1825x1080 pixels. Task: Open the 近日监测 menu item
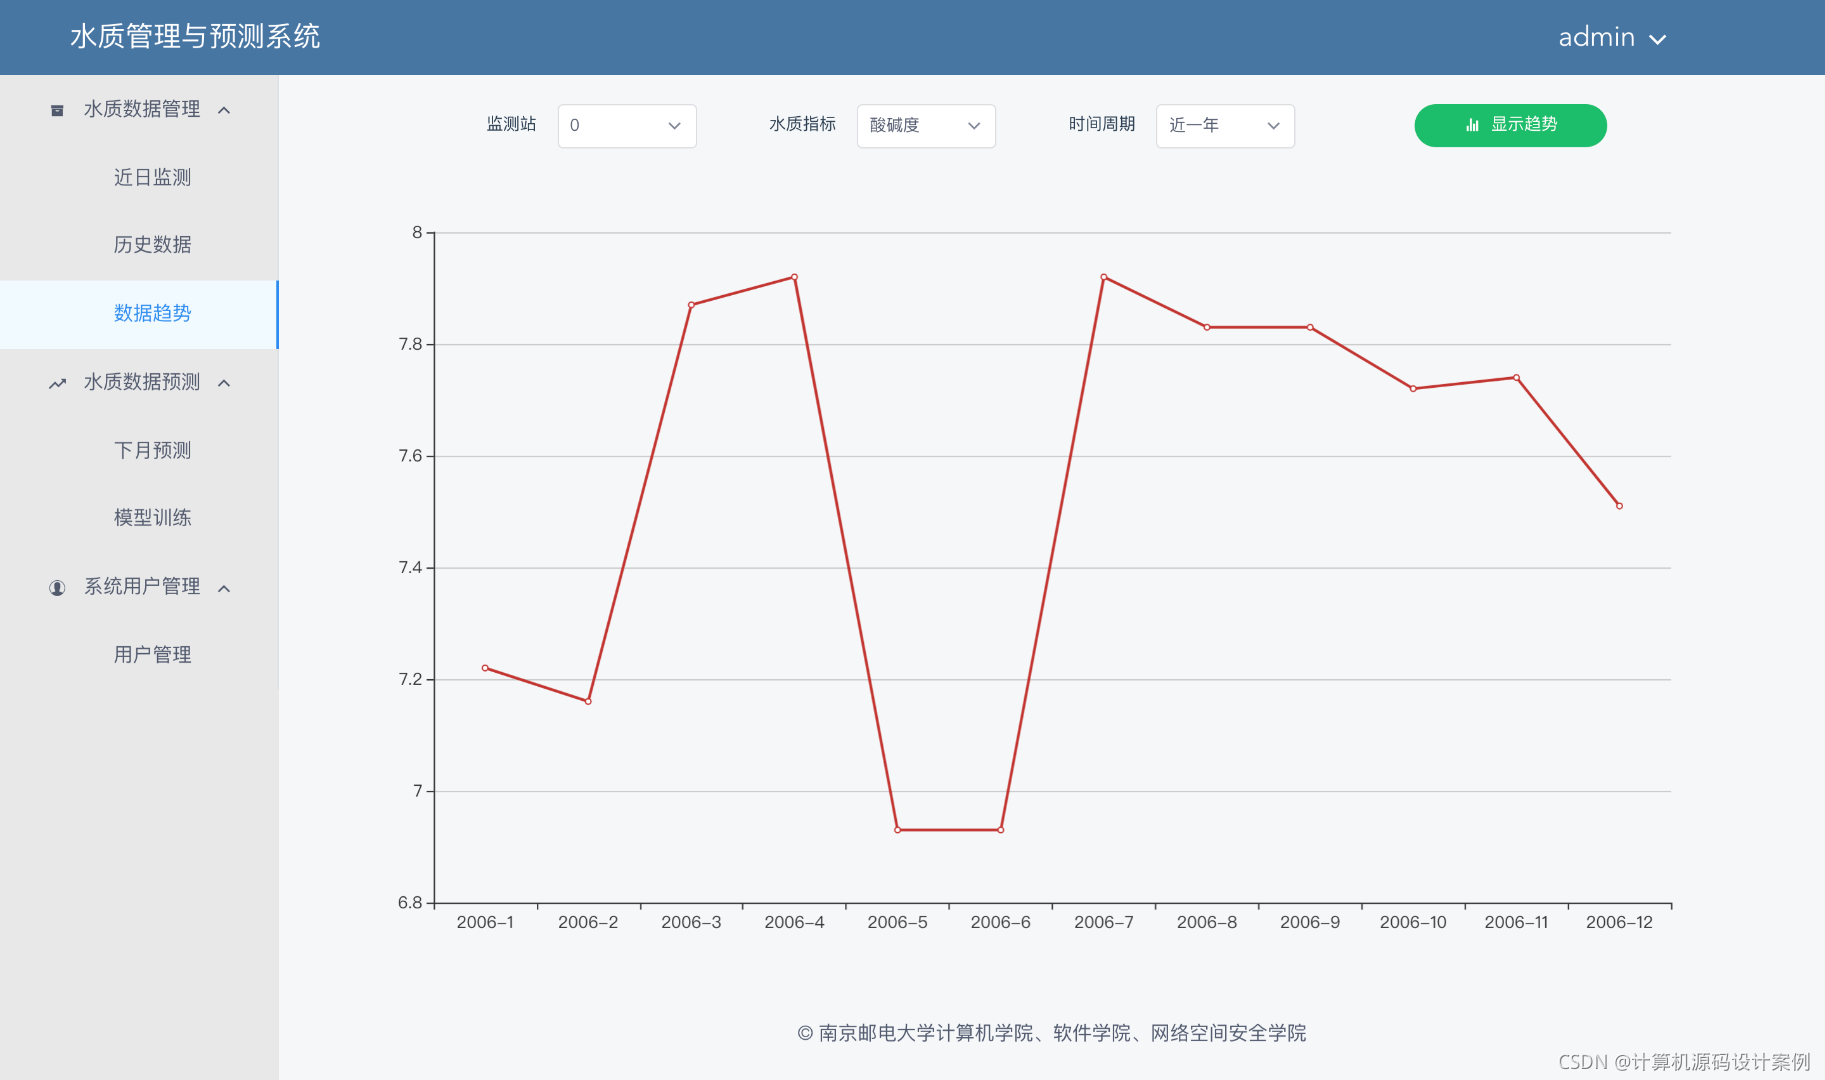(x=139, y=177)
